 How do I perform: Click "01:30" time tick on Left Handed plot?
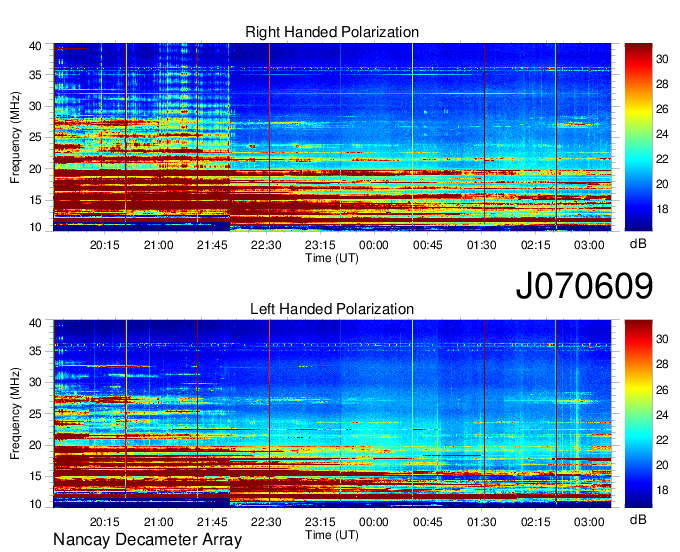(x=481, y=522)
